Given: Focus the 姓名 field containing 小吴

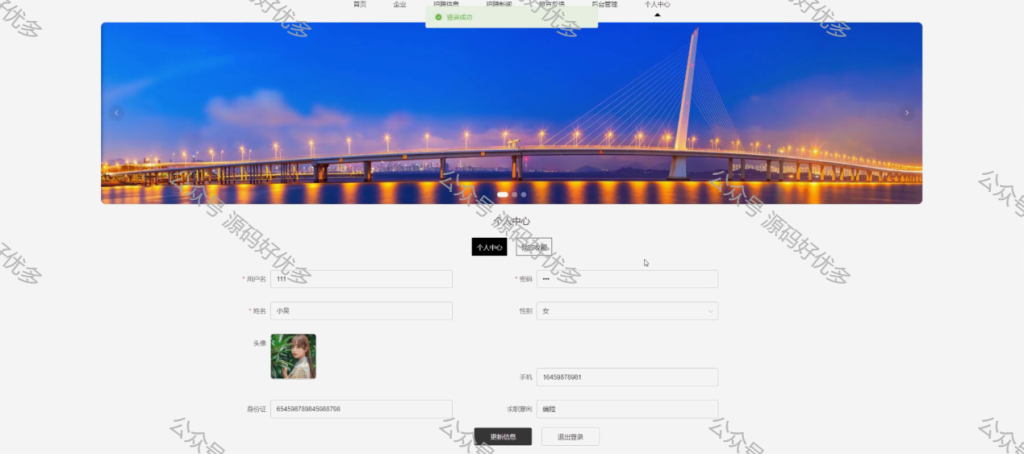Looking at the screenshot, I should (x=361, y=311).
